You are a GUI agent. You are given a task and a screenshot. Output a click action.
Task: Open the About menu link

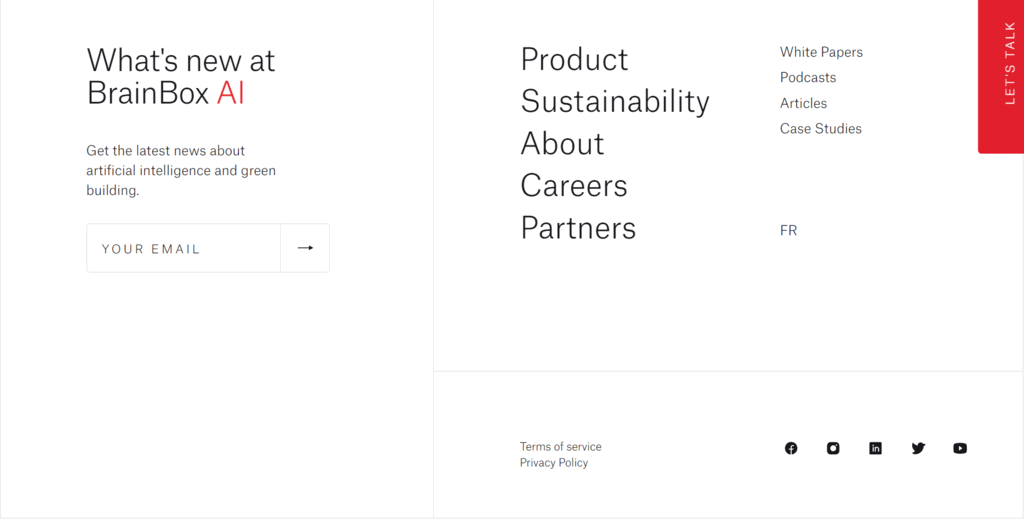(x=562, y=144)
